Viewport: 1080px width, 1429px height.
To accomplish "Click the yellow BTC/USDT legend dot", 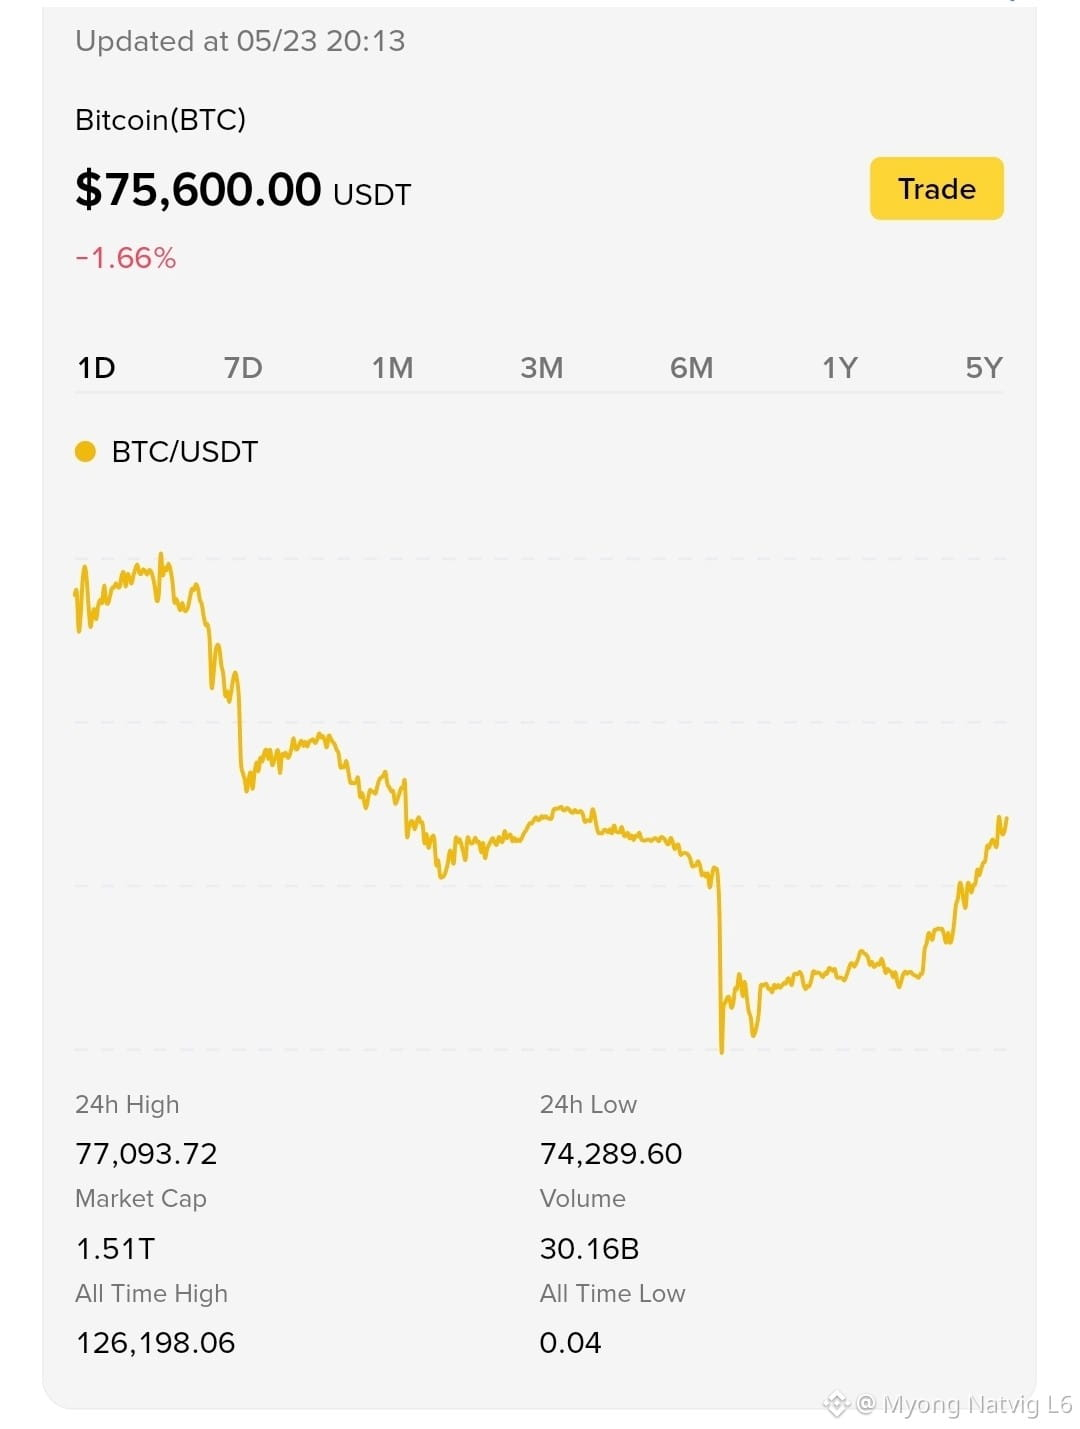I will (85, 452).
